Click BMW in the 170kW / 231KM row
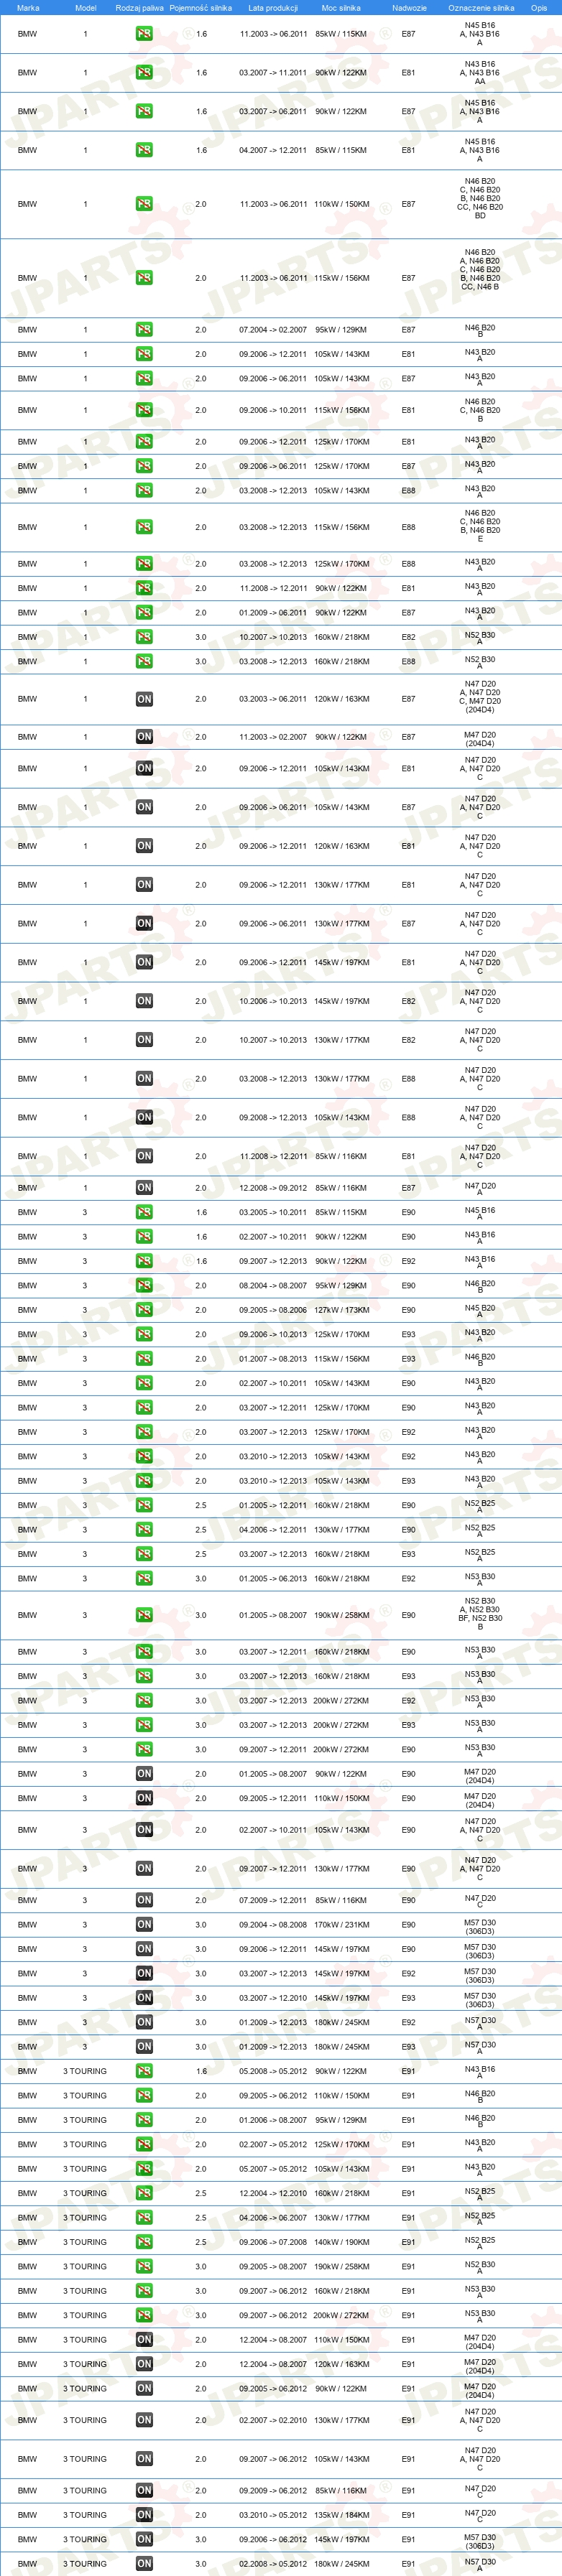Image resolution: width=562 pixels, height=2576 pixels. coord(27,1924)
